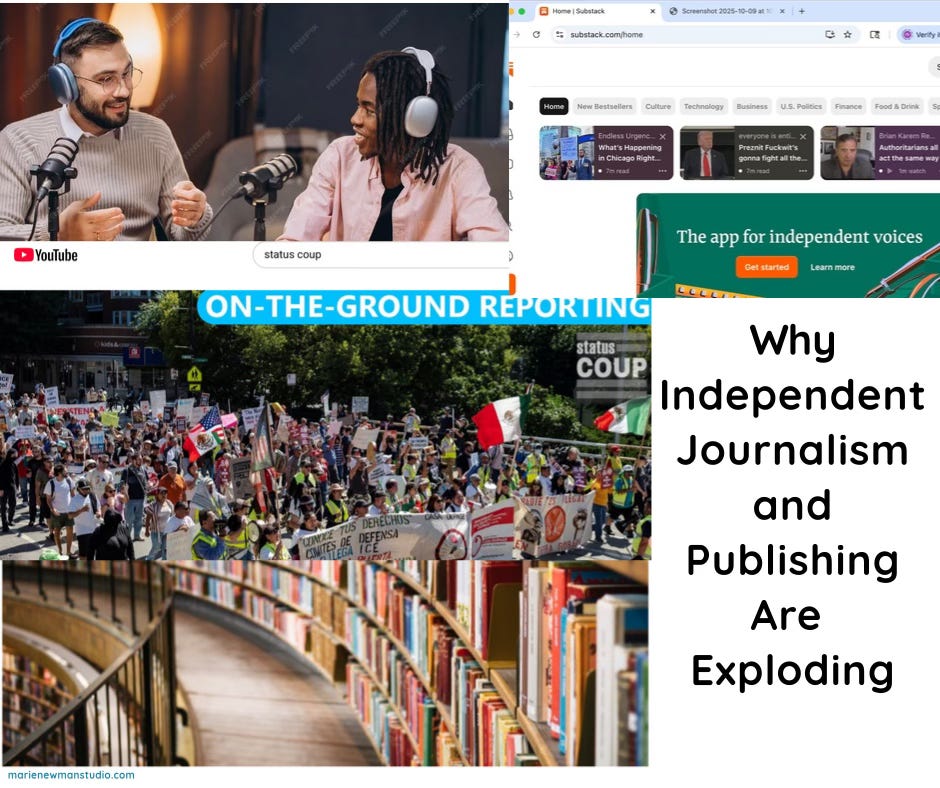The height and width of the screenshot is (788, 940).
Task: Open the Brian Karem video thumbnail
Action: 848,152
